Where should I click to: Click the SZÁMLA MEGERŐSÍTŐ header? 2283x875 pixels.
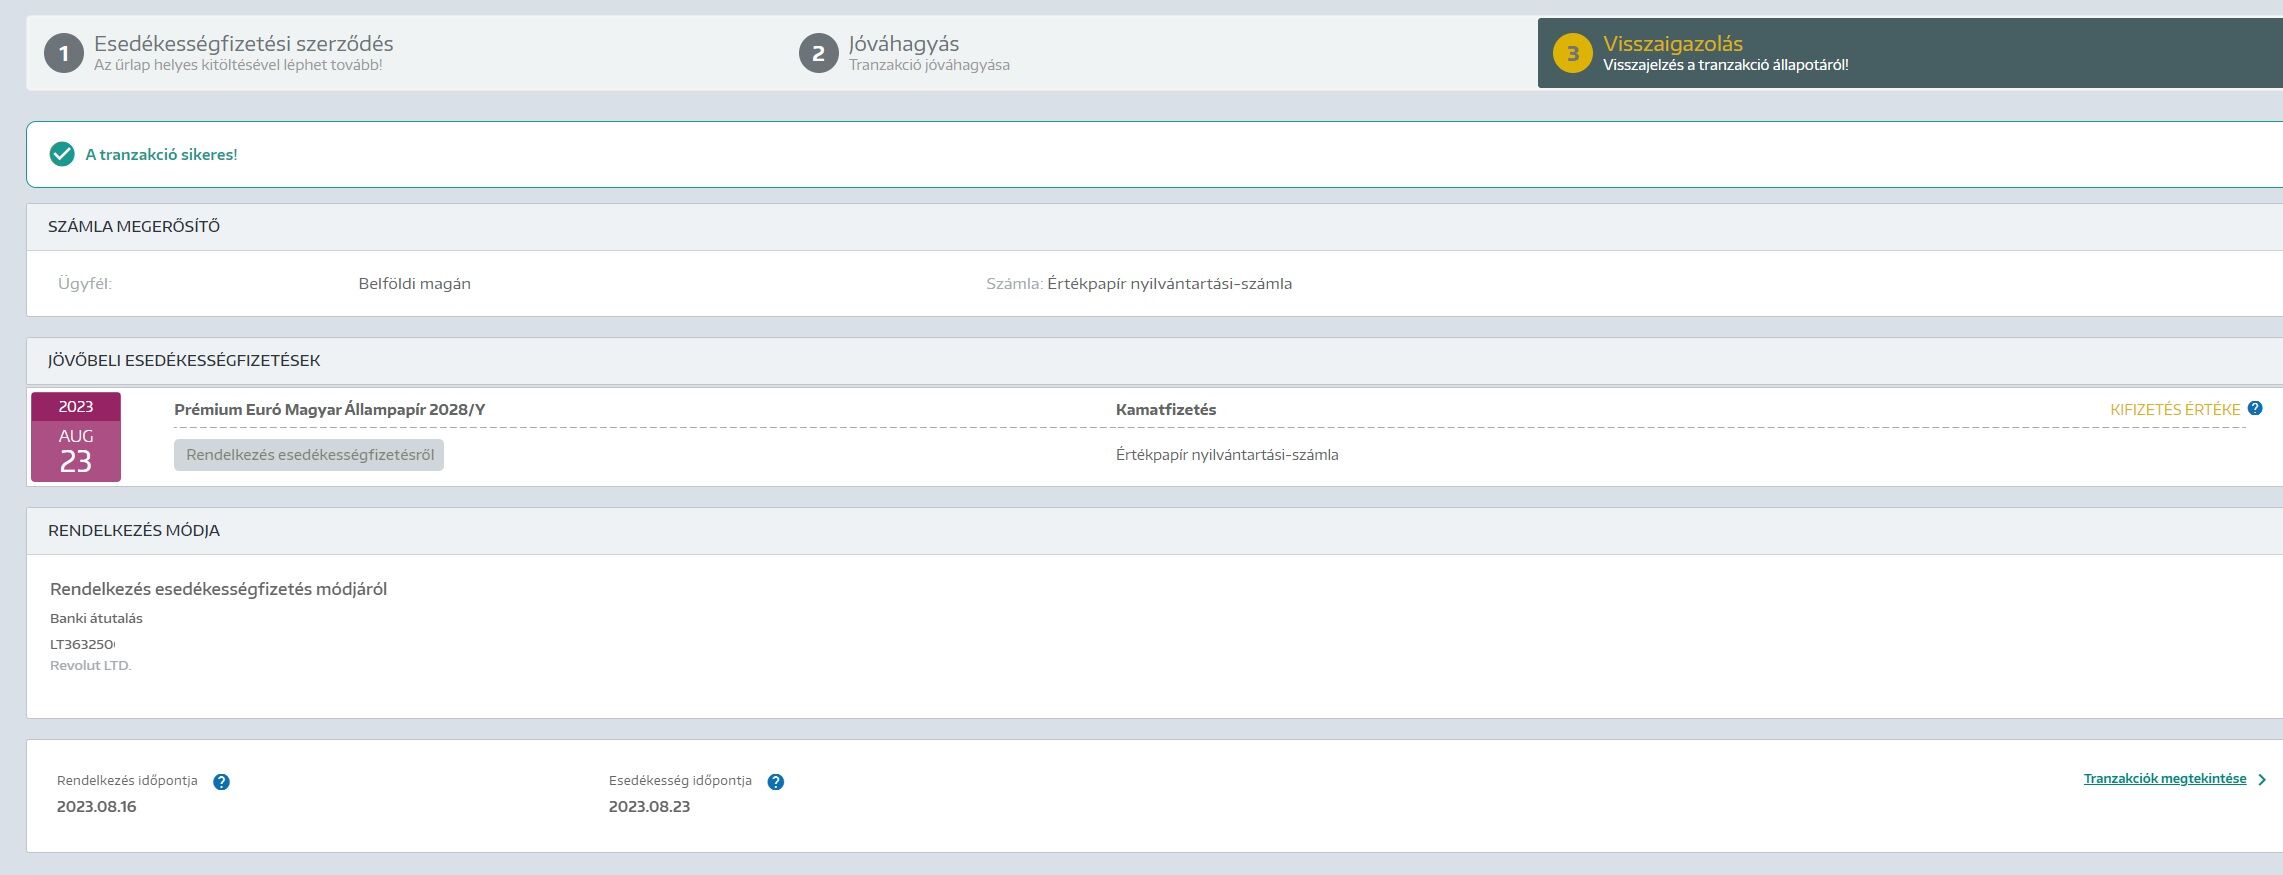point(134,227)
